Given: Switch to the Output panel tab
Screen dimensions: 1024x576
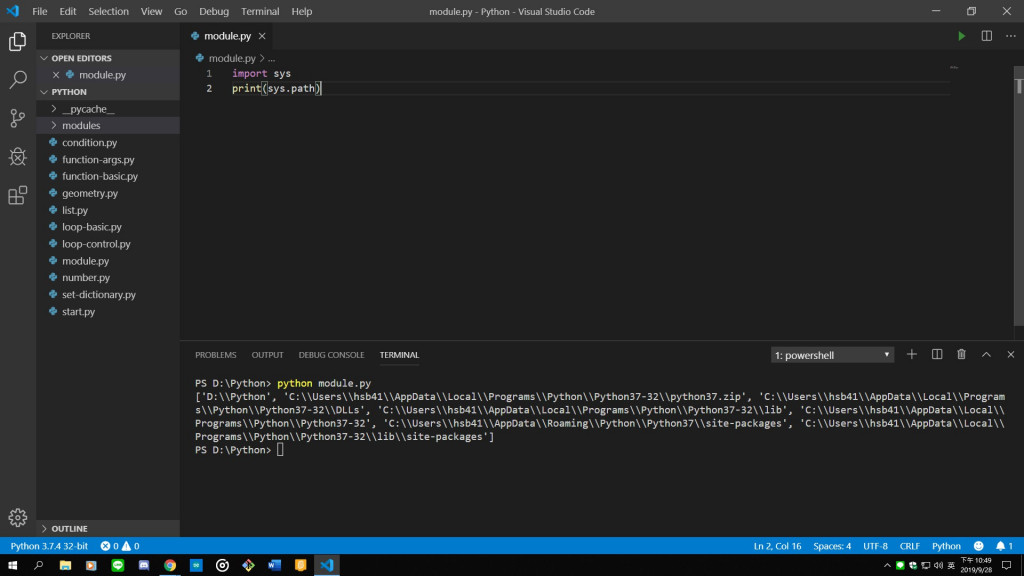Looking at the screenshot, I should click(268, 355).
